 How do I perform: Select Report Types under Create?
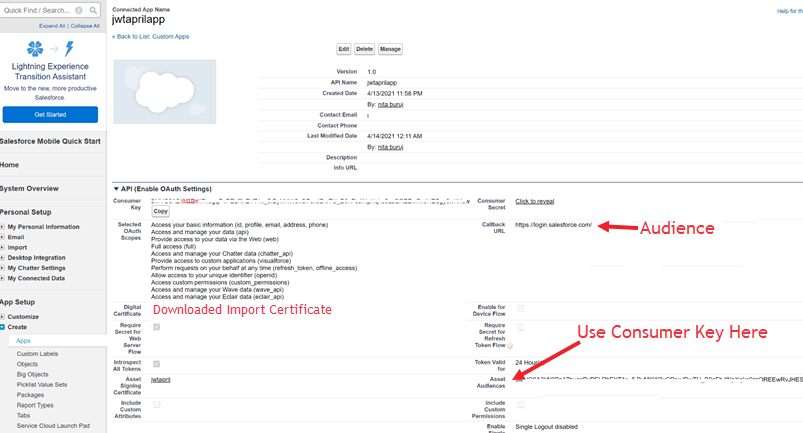tap(35, 405)
